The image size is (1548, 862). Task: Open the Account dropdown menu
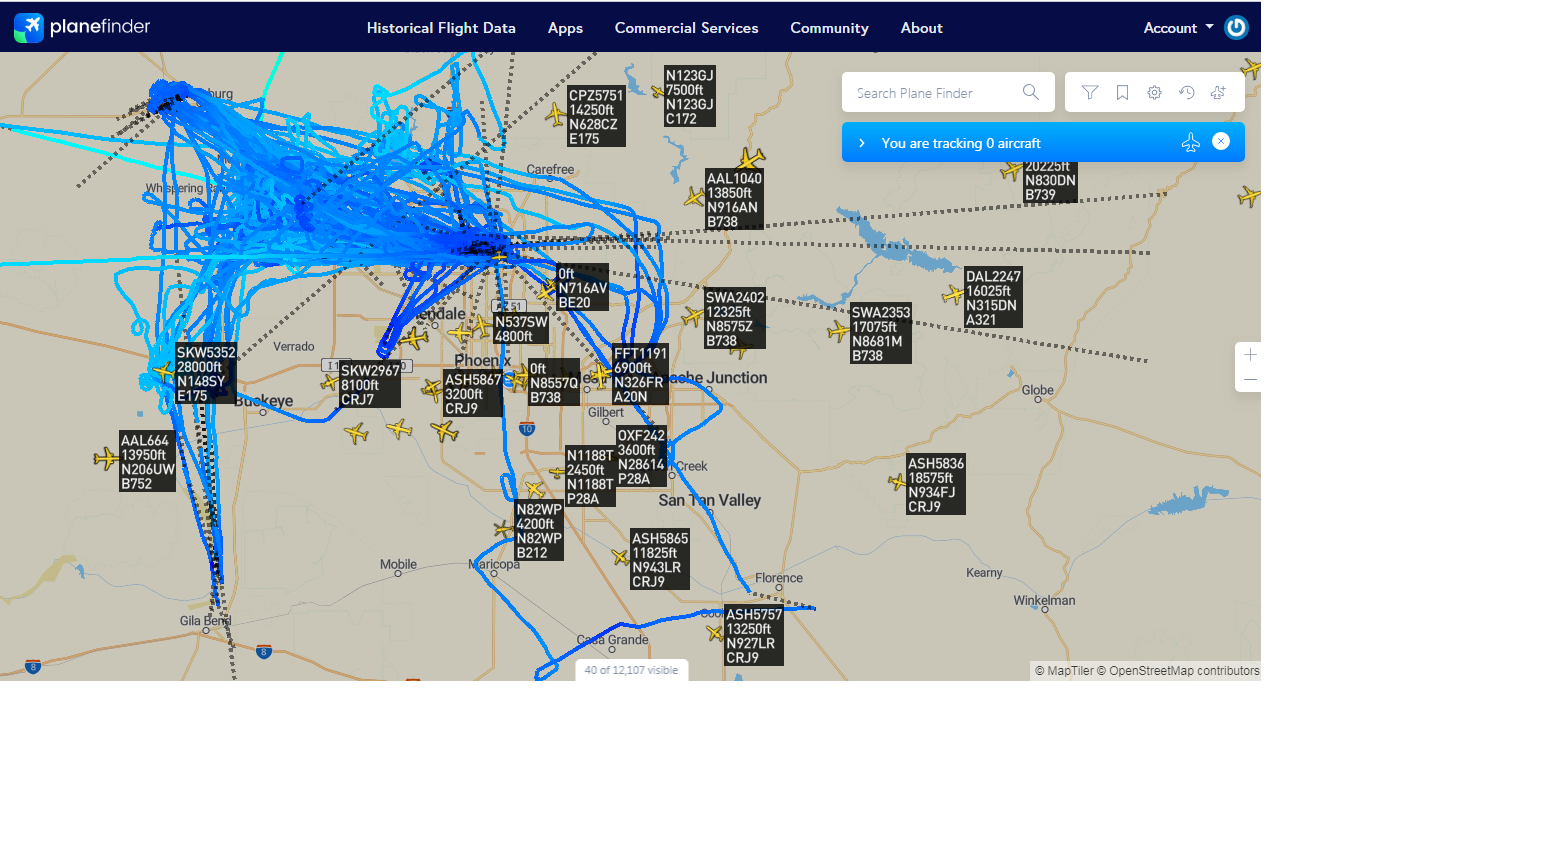point(1178,28)
